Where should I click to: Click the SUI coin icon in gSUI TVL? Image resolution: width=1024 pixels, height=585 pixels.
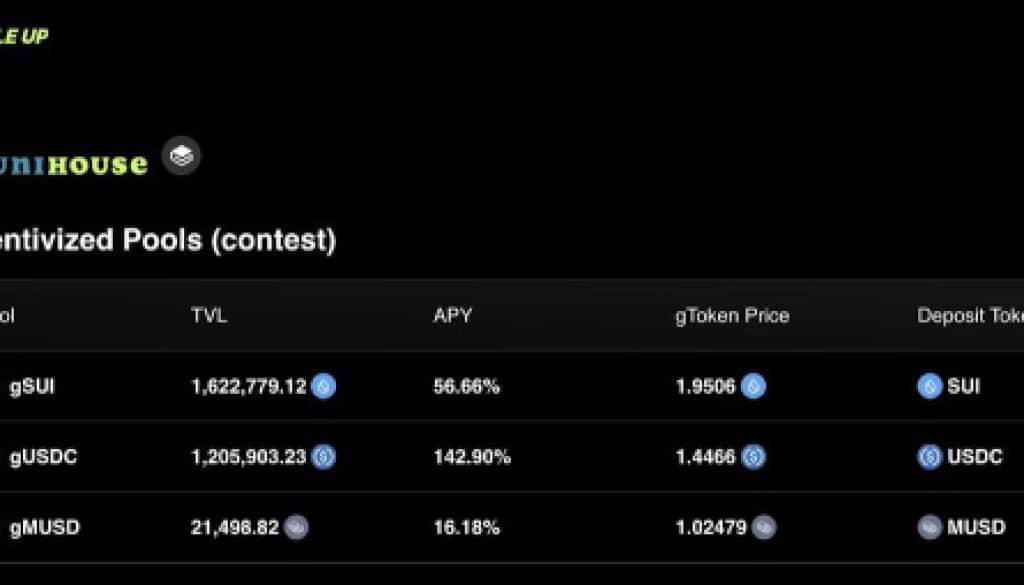[323, 386]
